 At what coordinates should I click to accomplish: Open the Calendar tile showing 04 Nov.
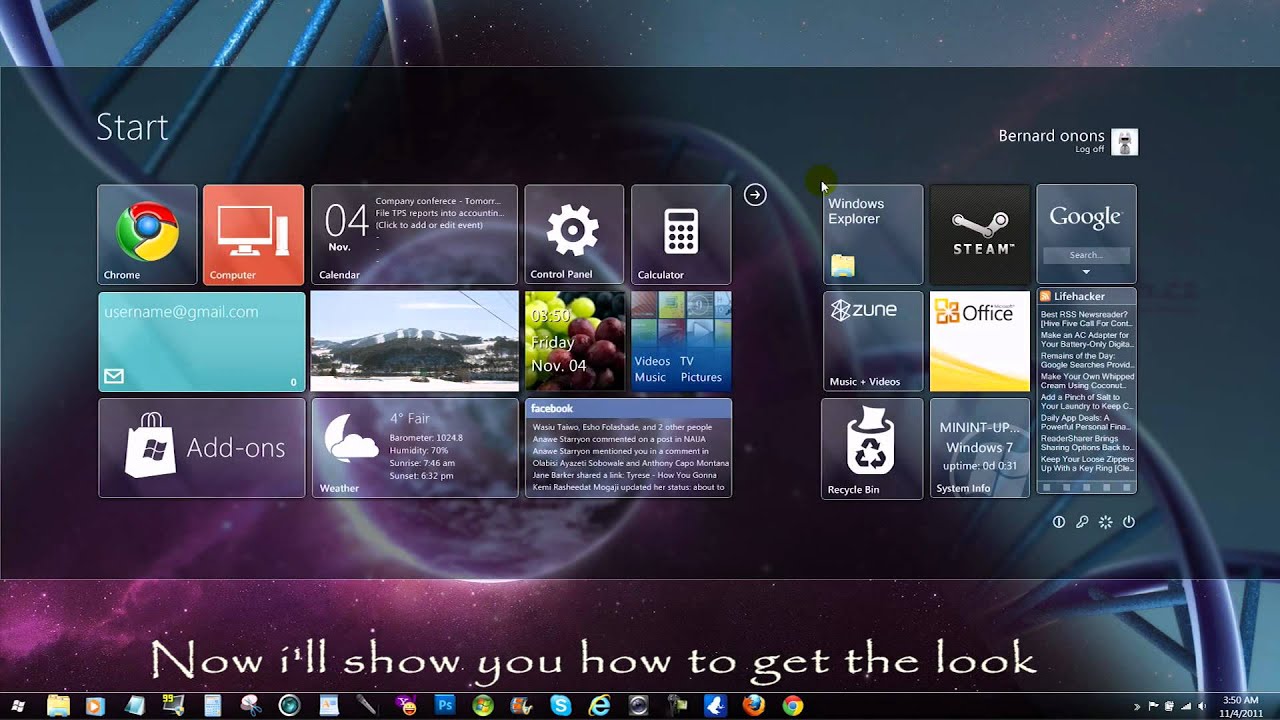tap(414, 234)
